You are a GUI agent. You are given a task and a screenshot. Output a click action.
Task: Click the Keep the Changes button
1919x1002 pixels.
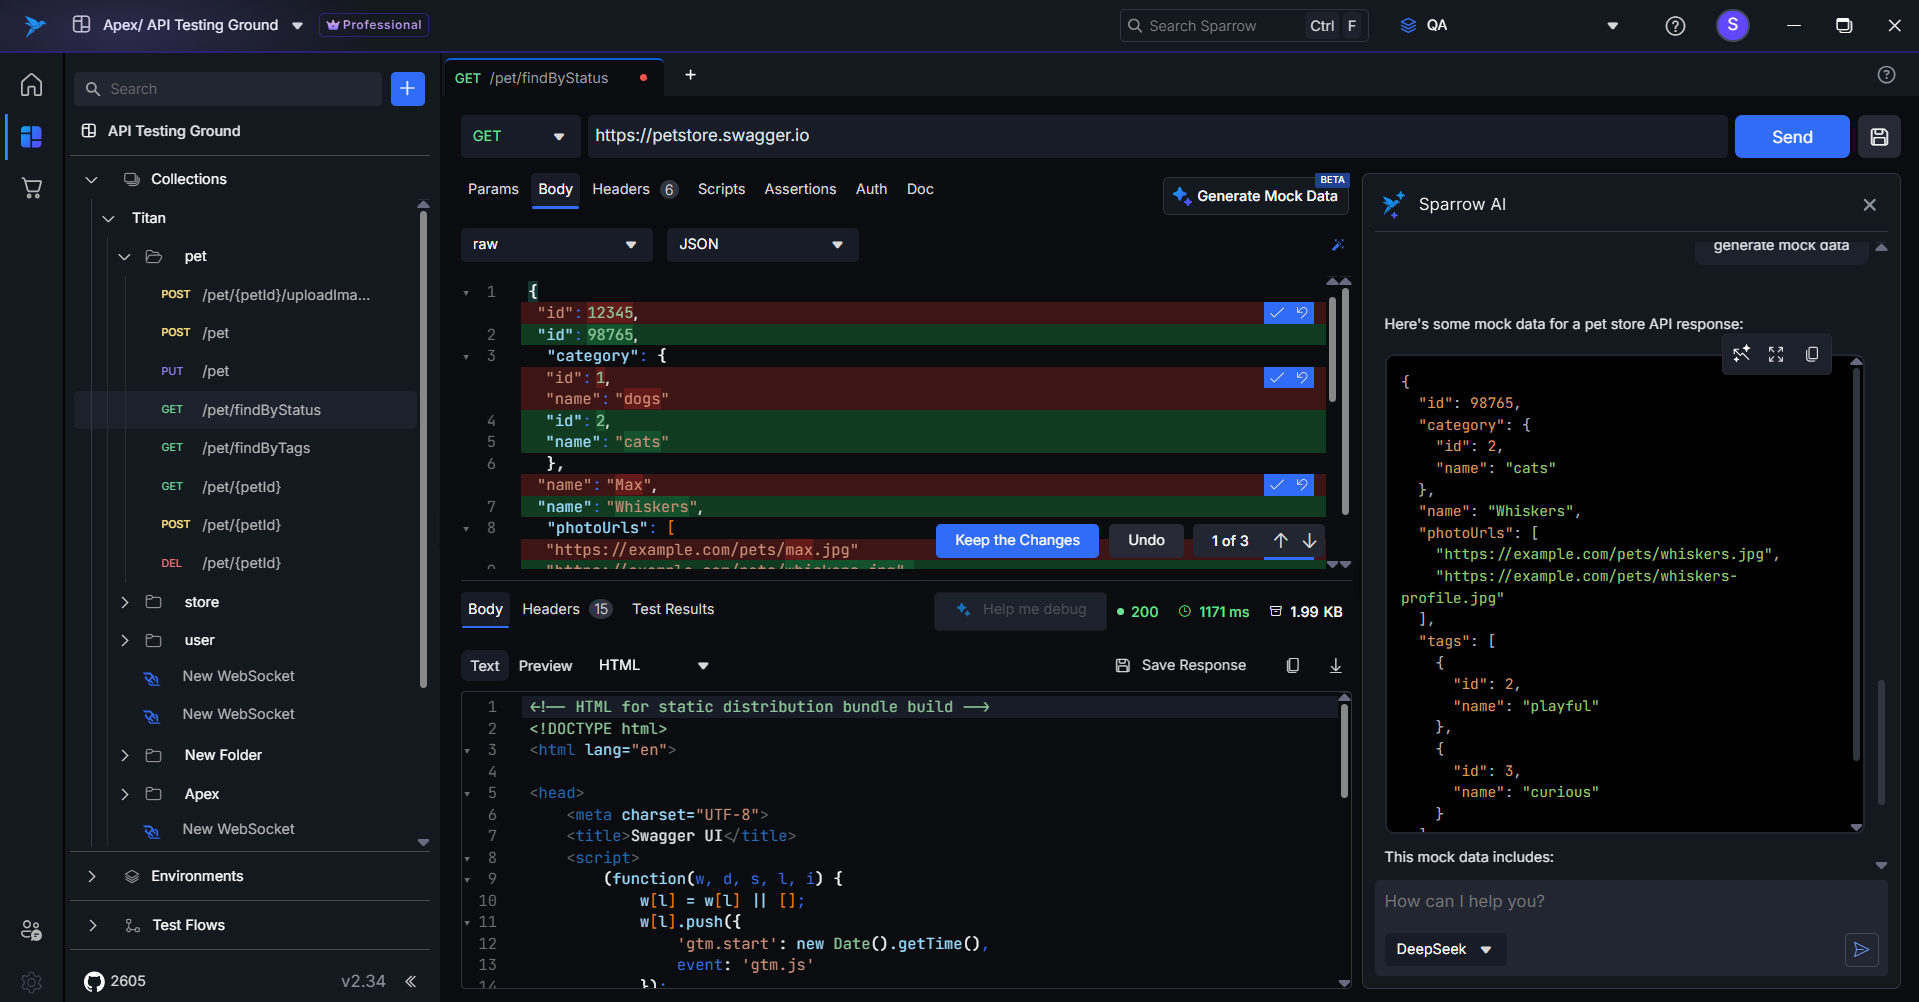[1017, 541]
